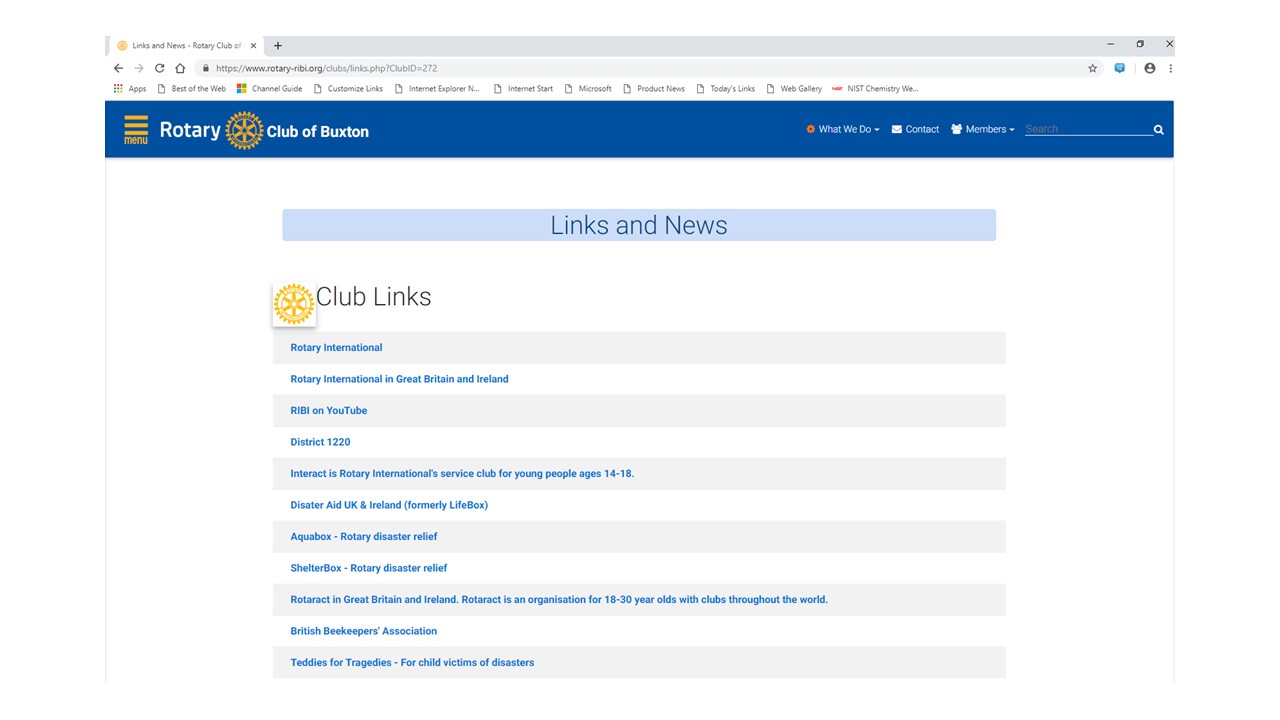Click the Links and News heading banner
This screenshot has height=720, width=1280.
(639, 225)
